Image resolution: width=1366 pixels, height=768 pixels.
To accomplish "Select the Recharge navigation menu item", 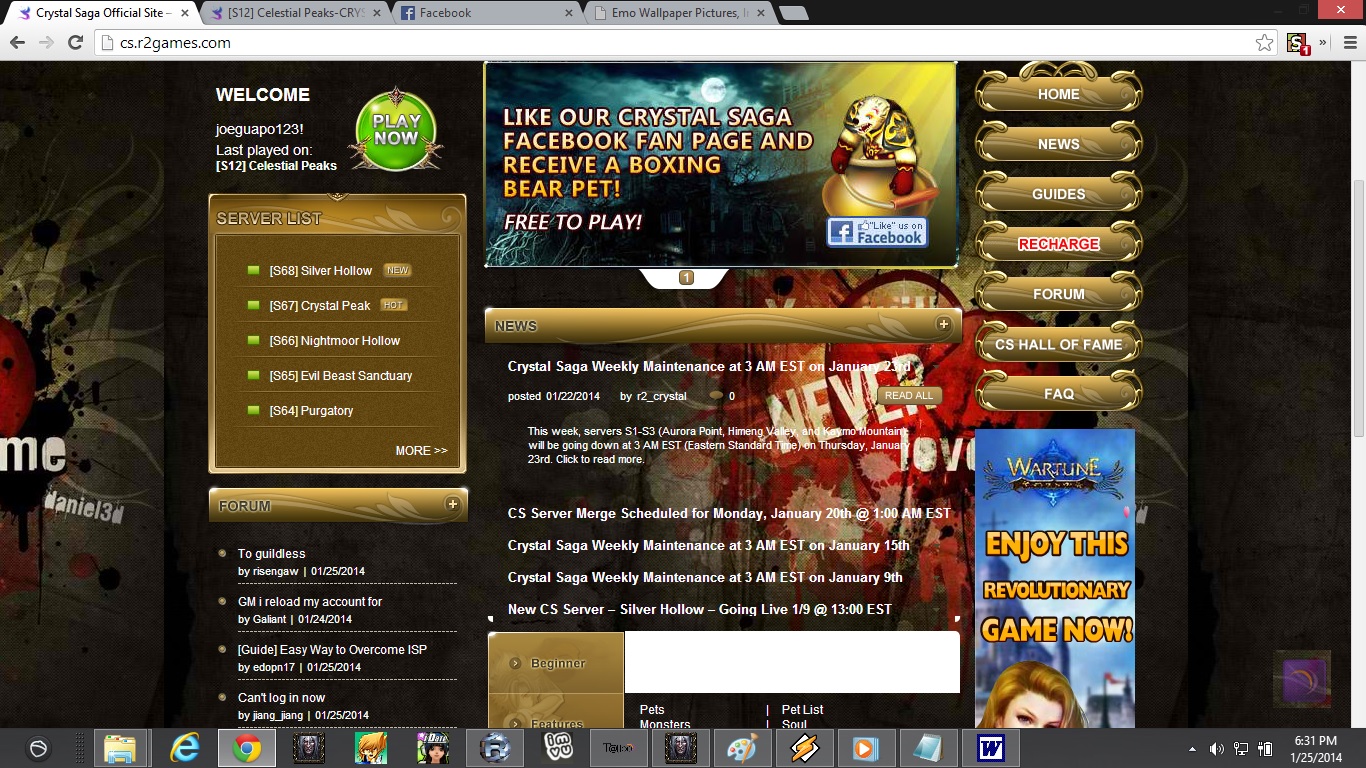I will [1058, 244].
